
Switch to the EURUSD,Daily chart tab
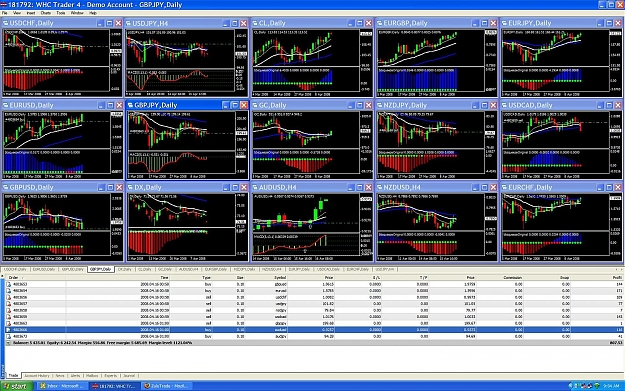click(x=44, y=269)
